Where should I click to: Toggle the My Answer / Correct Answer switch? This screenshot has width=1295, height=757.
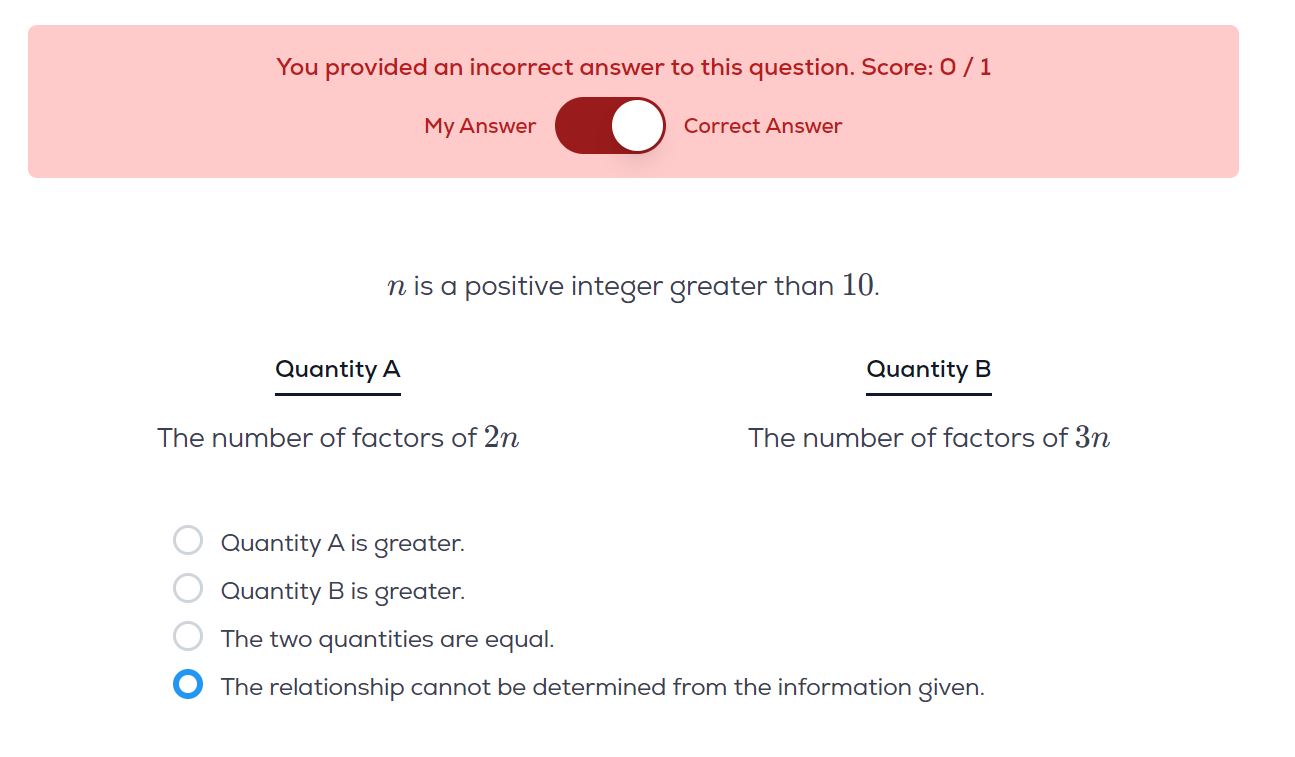click(610, 126)
